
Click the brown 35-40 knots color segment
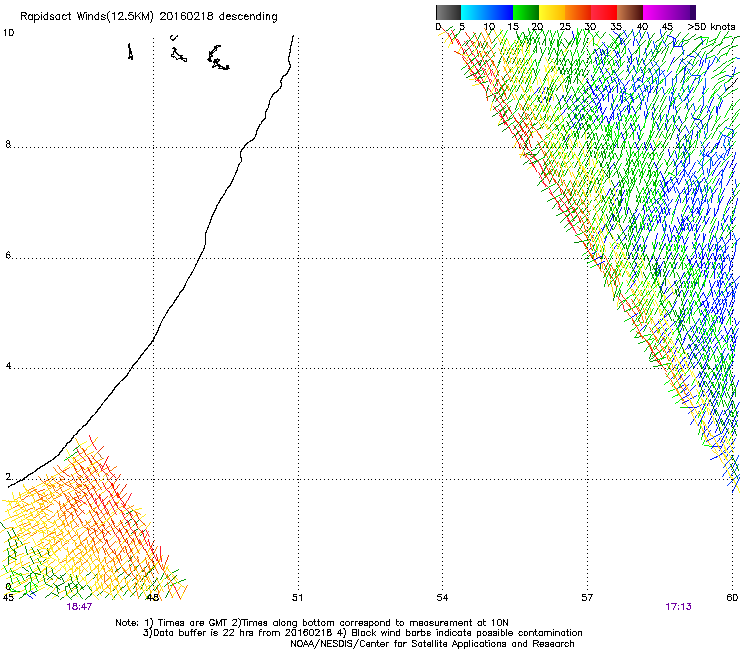tap(630, 12)
